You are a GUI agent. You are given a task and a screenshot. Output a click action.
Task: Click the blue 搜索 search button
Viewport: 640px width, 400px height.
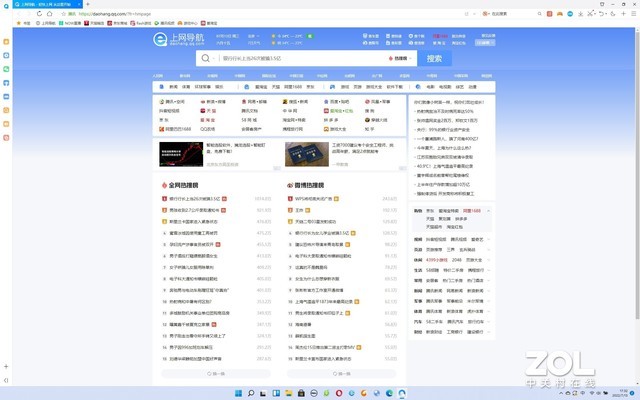[x=433, y=59]
